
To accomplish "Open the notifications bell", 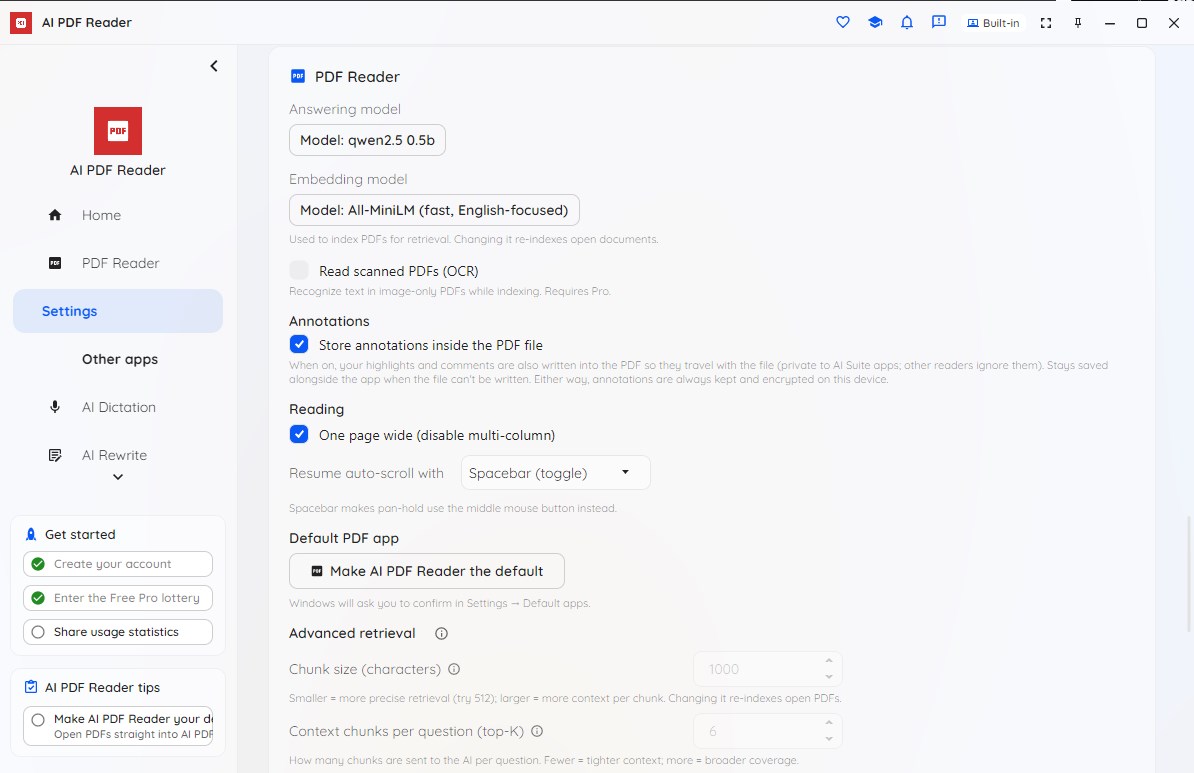I will 906,22.
